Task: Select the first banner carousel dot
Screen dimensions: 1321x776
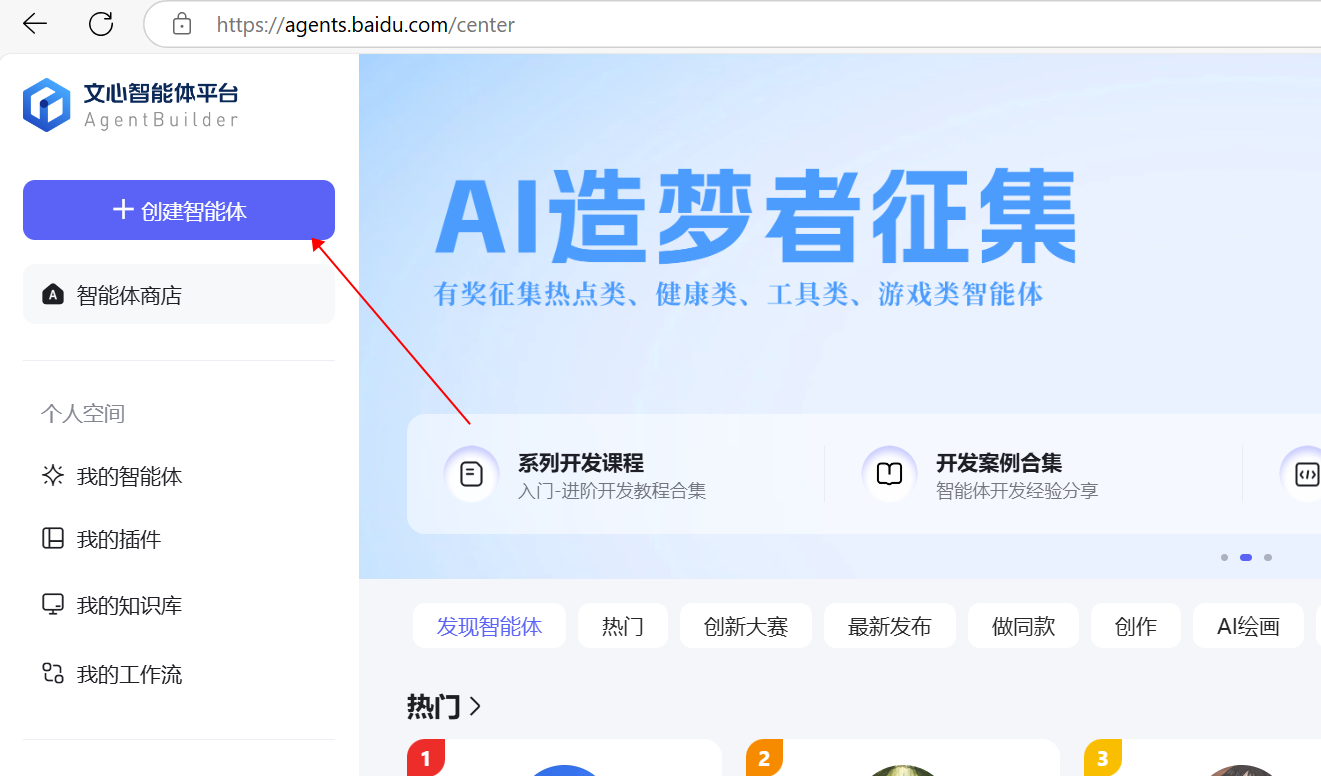Action: [x=1224, y=557]
